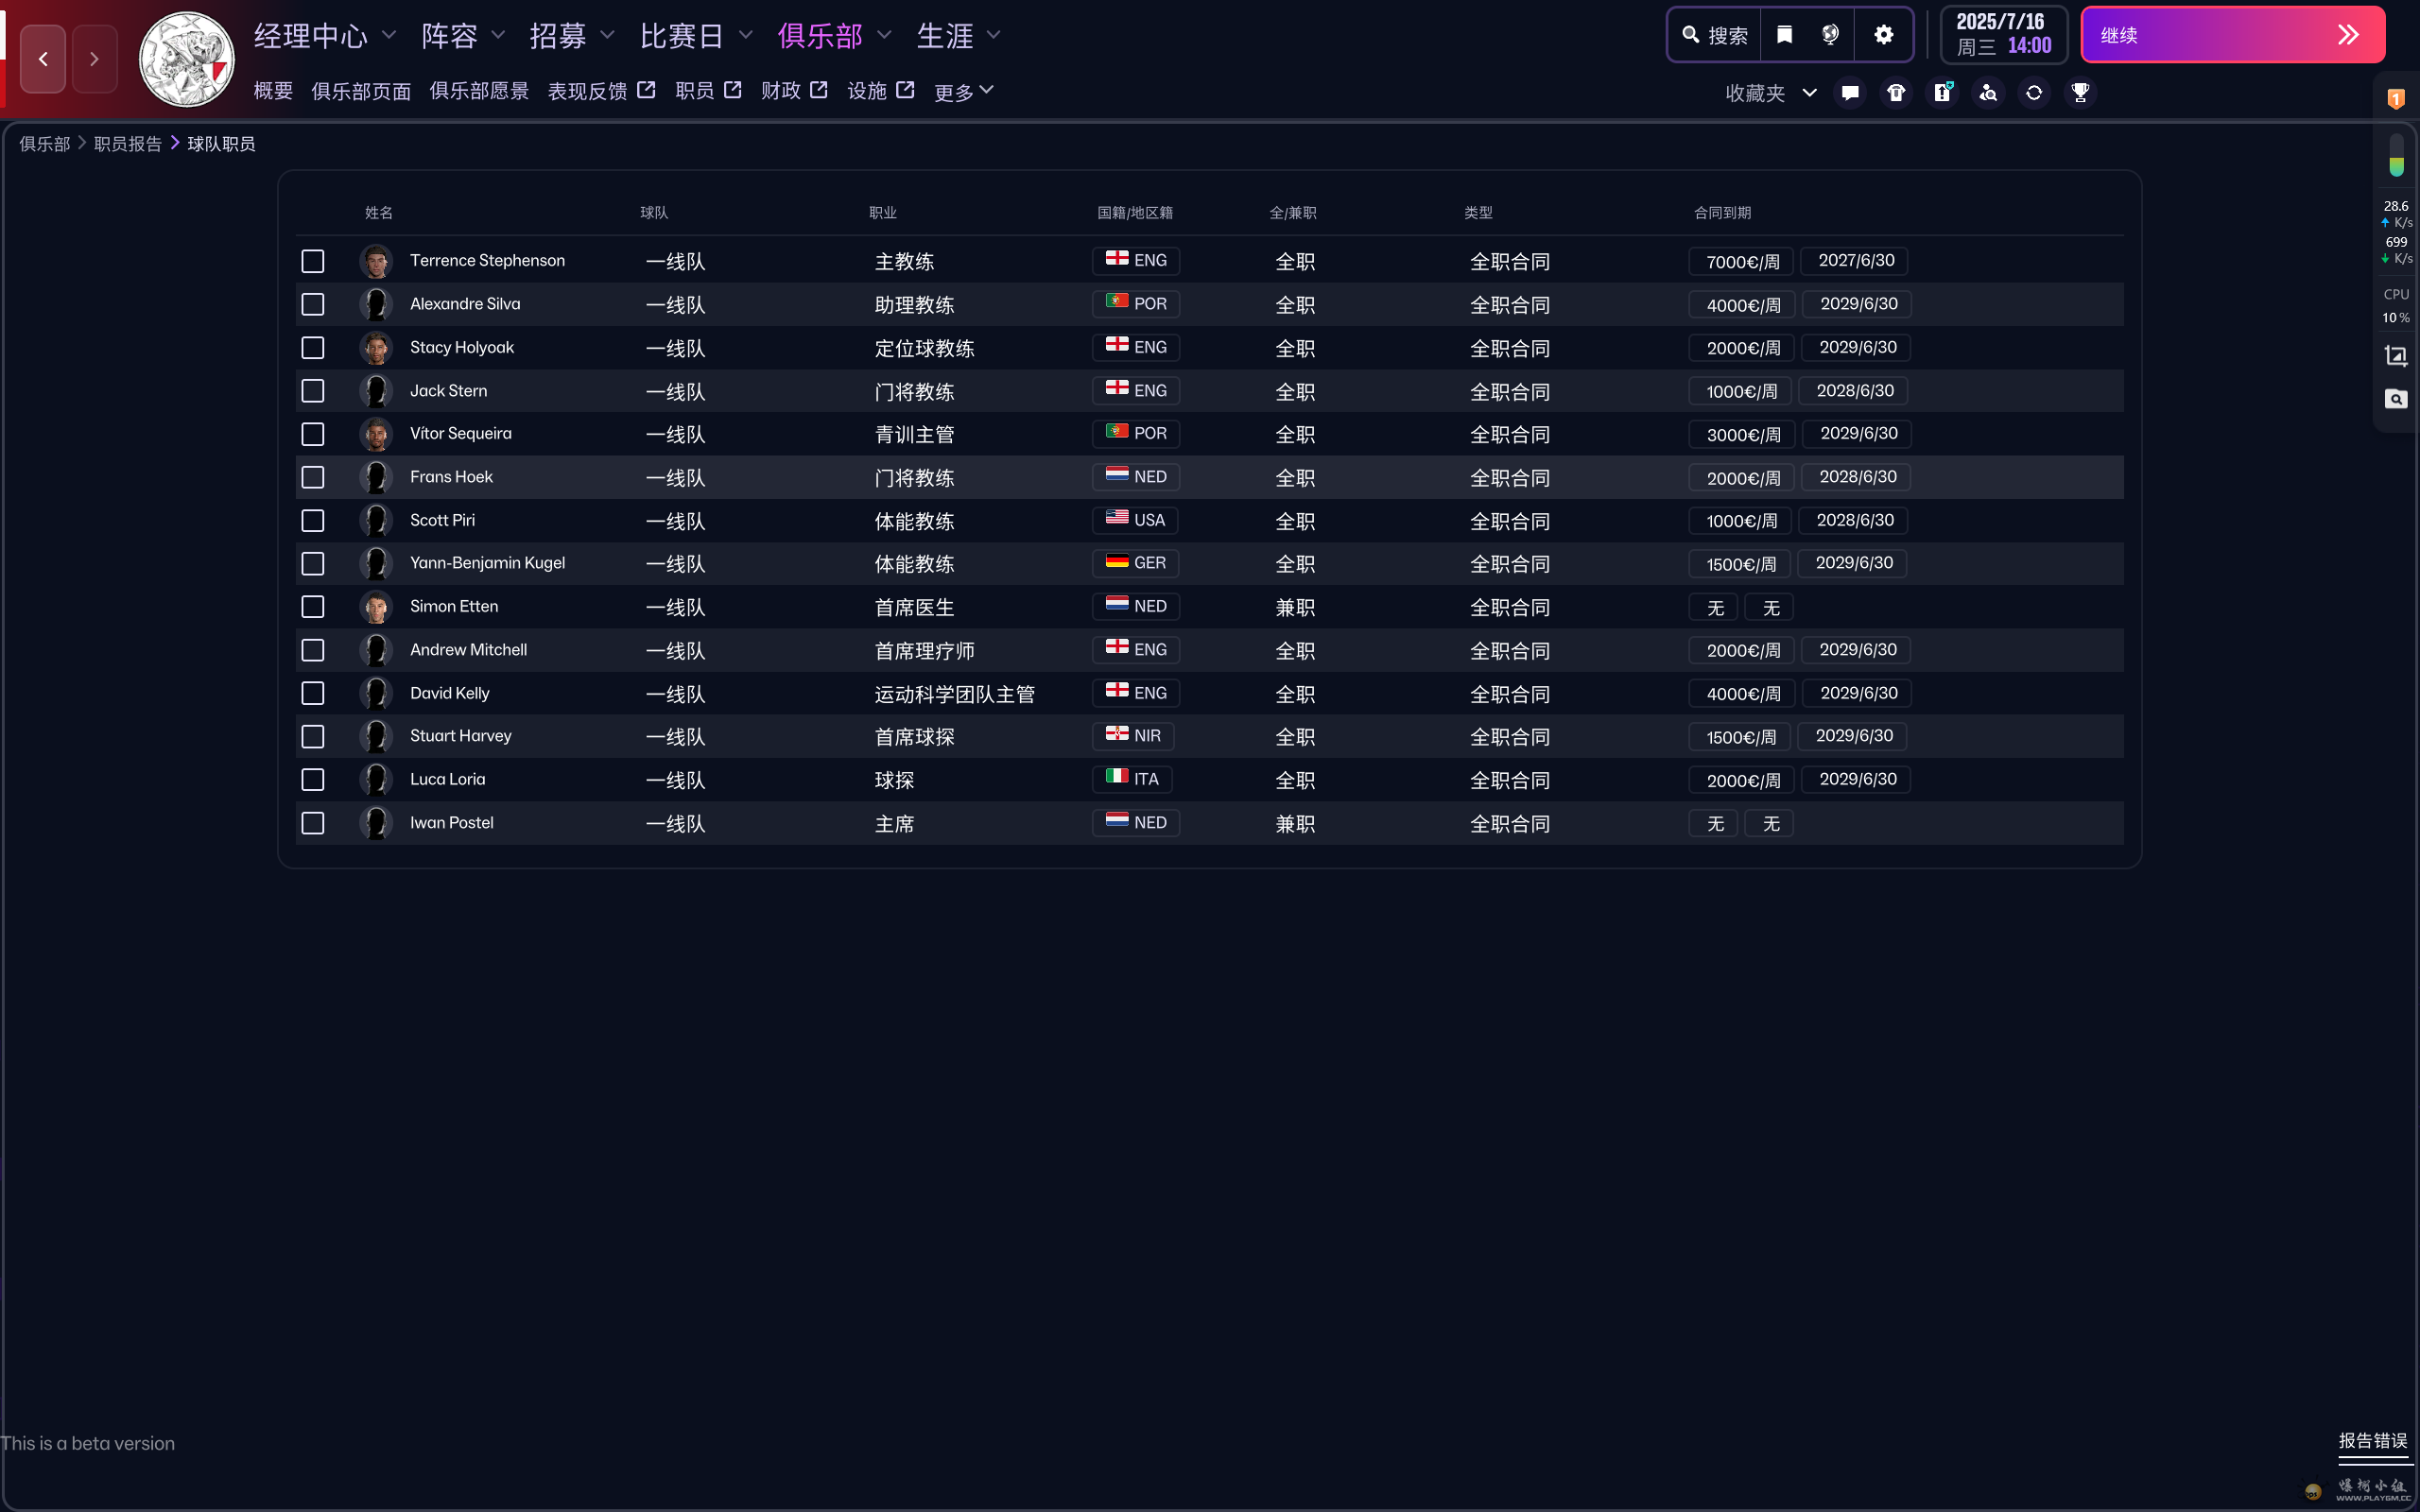Open the settings gear icon
The height and width of the screenshot is (1512, 2420).
1884,35
